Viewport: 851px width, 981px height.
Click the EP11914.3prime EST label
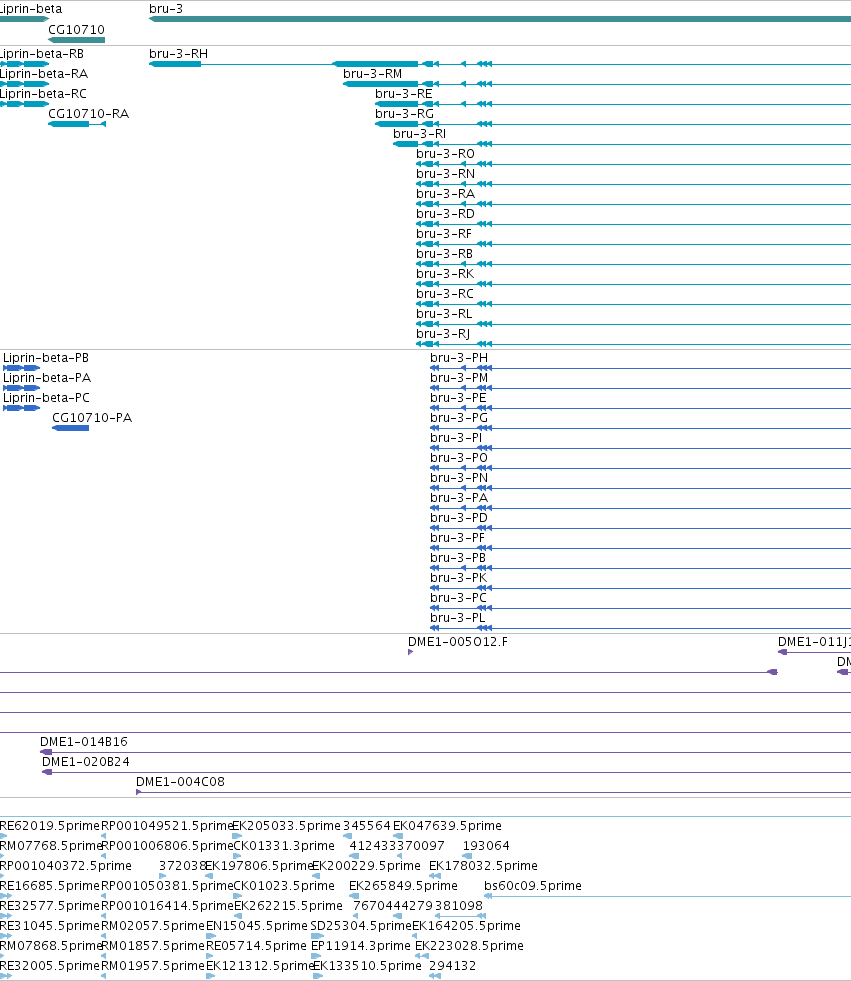(361, 946)
